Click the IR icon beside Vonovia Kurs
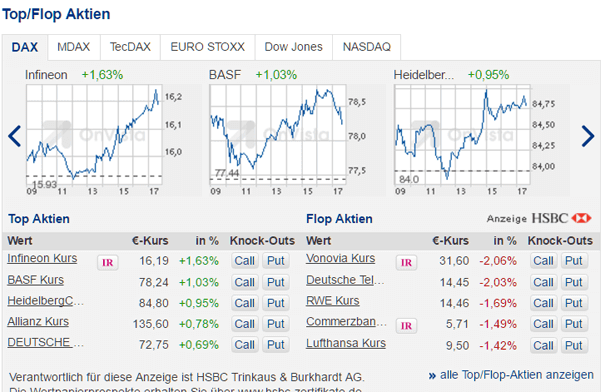The height and width of the screenshot is (392, 610). tap(406, 262)
